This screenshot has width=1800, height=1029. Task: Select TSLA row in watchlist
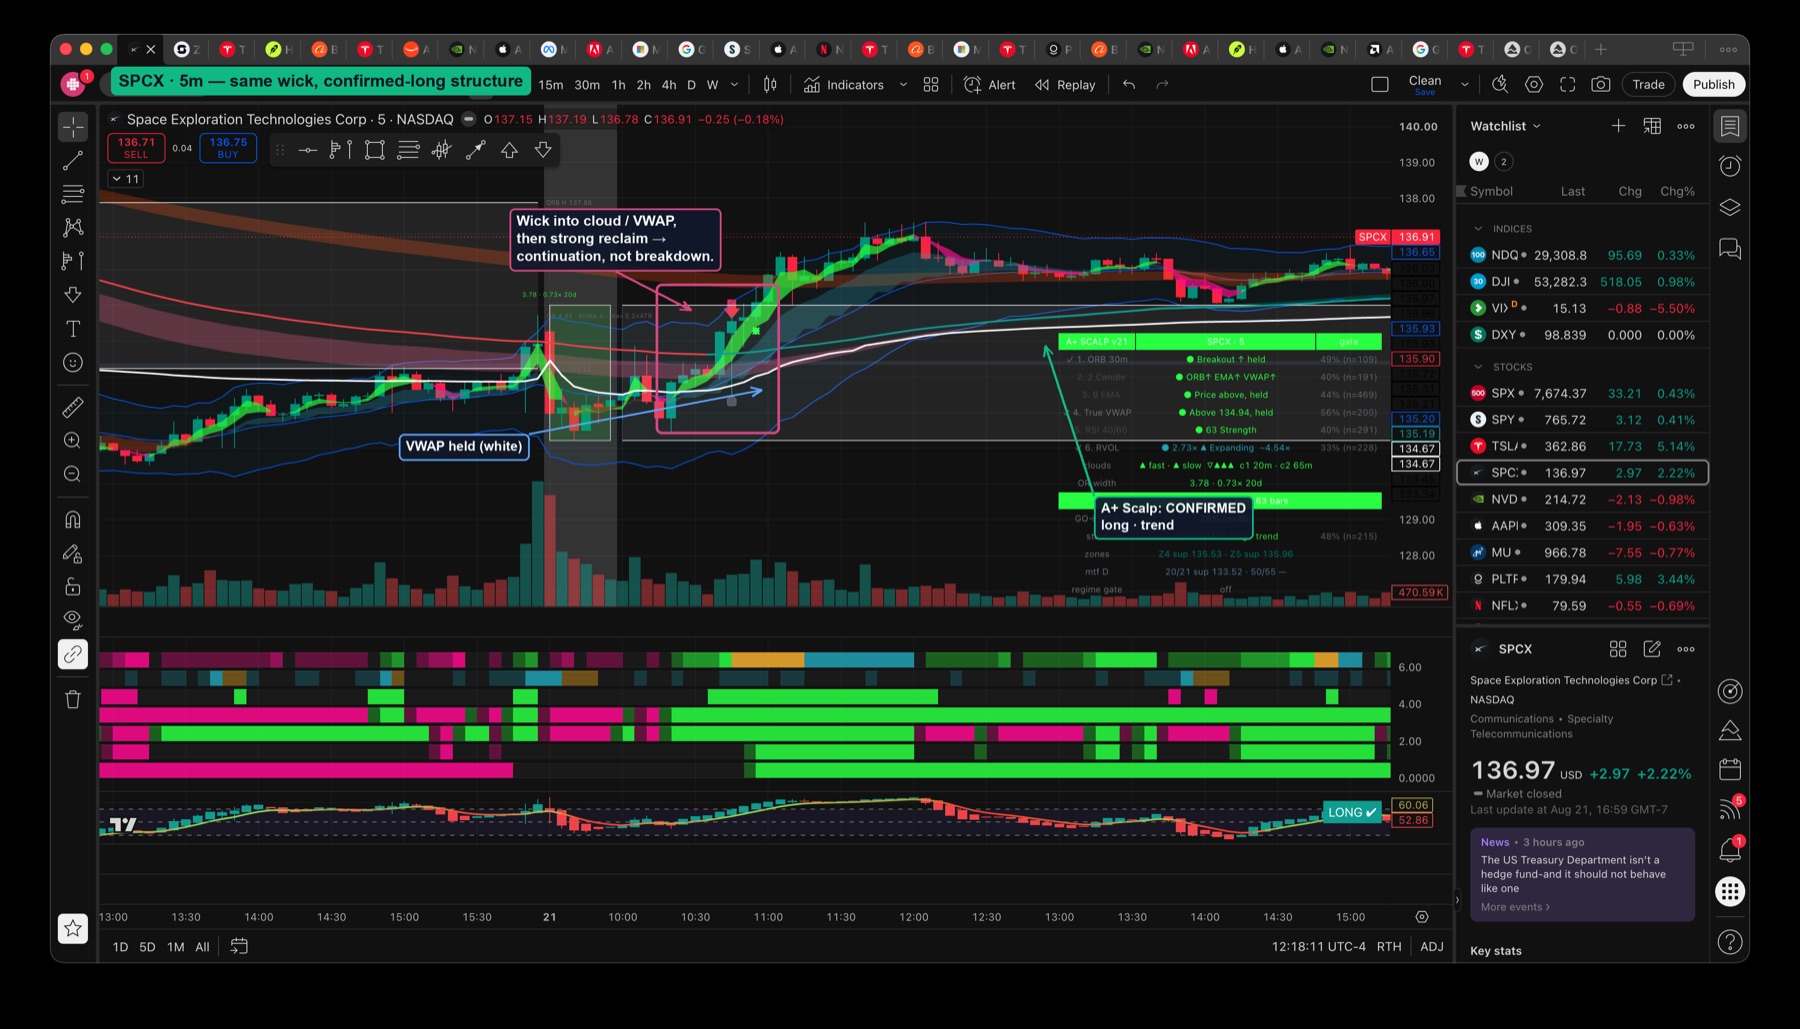pyautogui.click(x=1582, y=446)
